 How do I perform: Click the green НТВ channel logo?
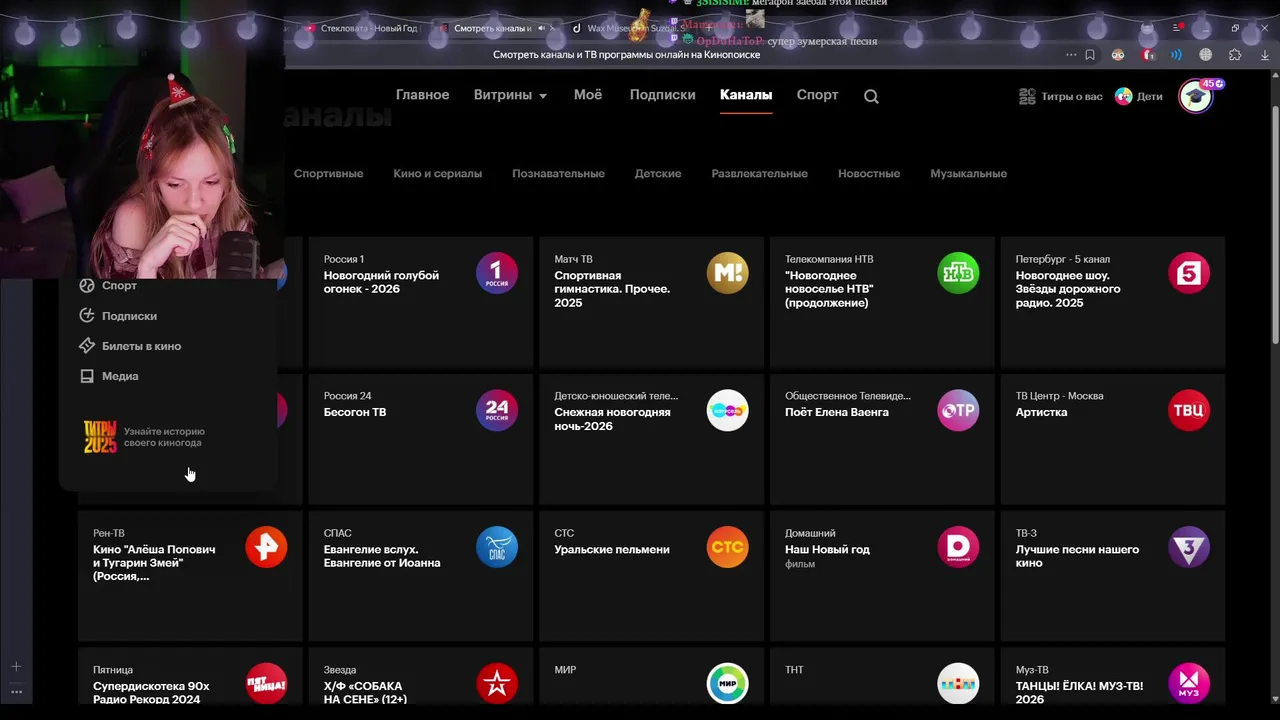coord(958,273)
